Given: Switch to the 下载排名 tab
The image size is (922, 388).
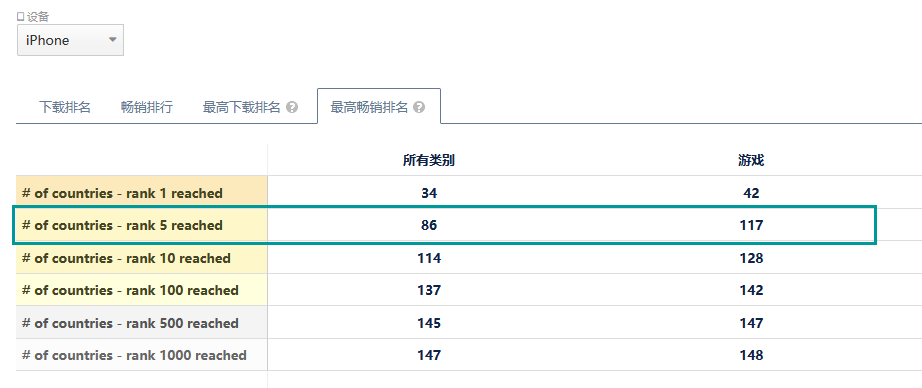Looking at the screenshot, I should point(65,107).
